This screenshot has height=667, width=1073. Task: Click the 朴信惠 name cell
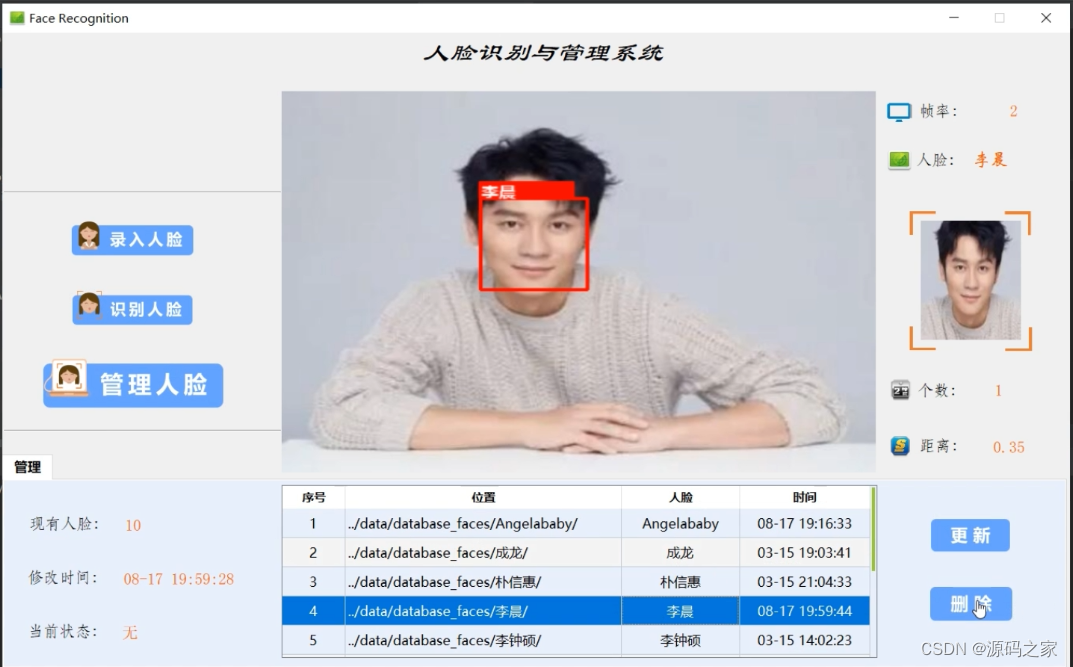(680, 581)
